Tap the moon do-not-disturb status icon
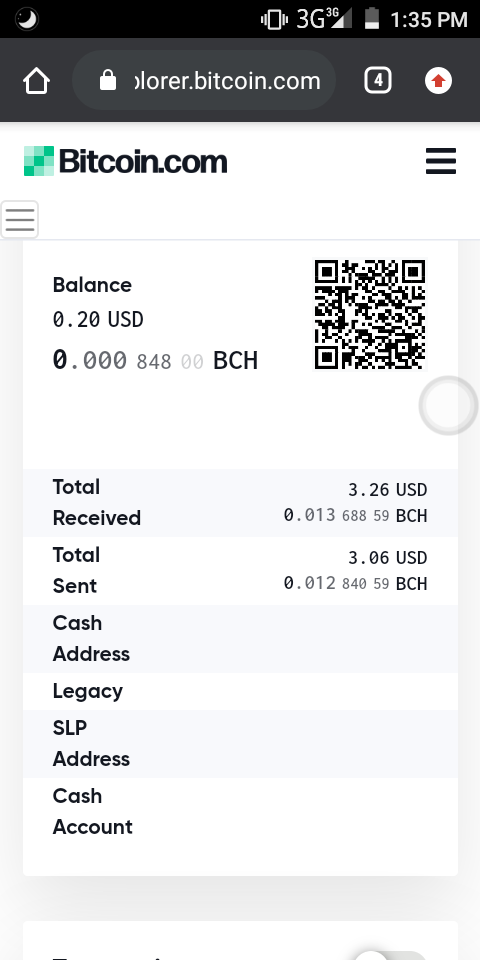480x960 pixels. coord(26,19)
